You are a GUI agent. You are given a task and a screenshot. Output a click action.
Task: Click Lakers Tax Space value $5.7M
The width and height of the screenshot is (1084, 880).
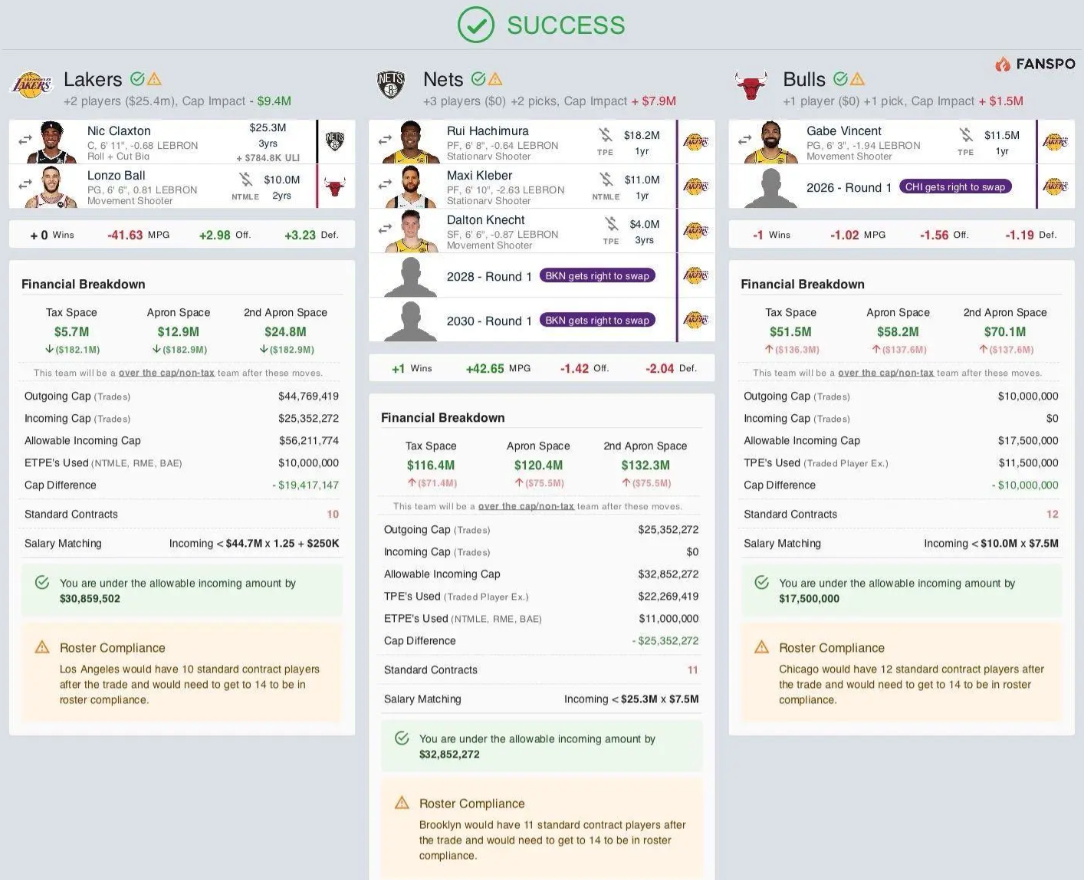[72, 332]
